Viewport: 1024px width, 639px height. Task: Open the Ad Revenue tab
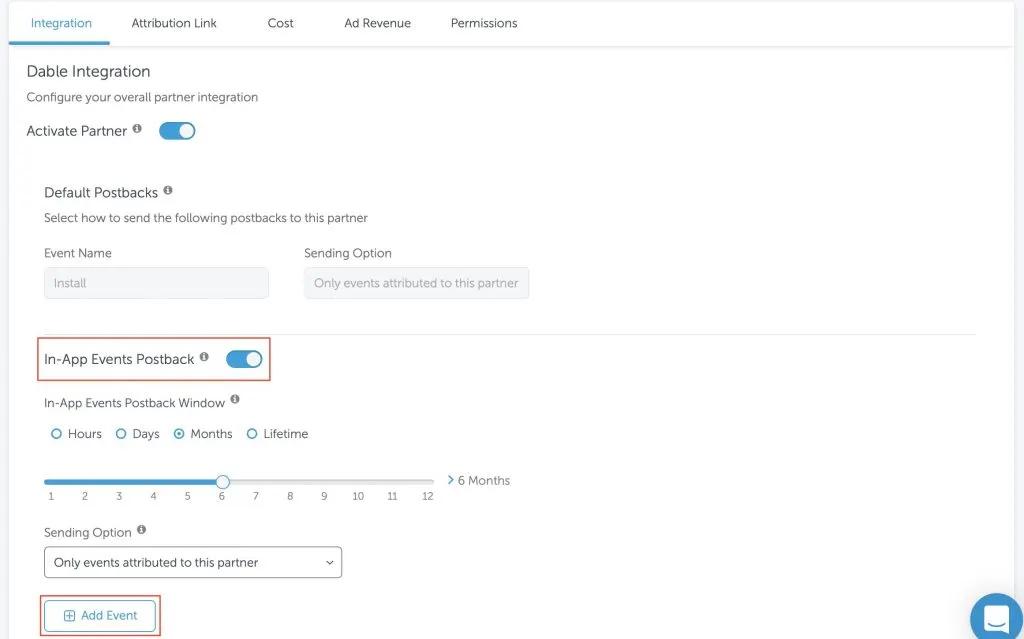pos(377,23)
